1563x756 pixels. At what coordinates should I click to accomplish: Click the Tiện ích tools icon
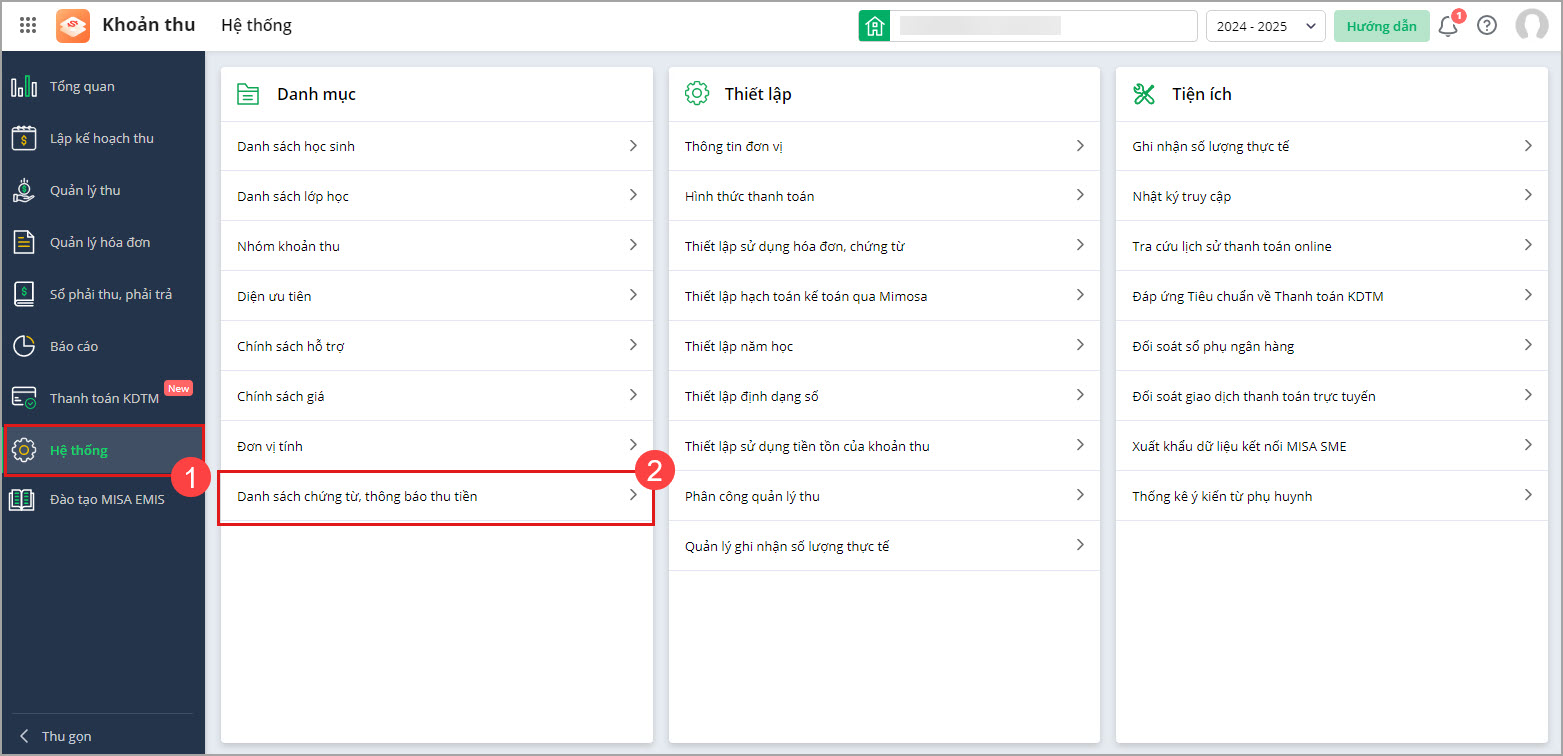(x=1144, y=94)
